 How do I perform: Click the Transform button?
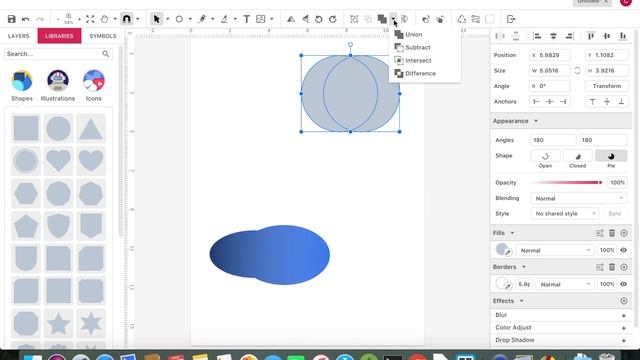(x=607, y=86)
